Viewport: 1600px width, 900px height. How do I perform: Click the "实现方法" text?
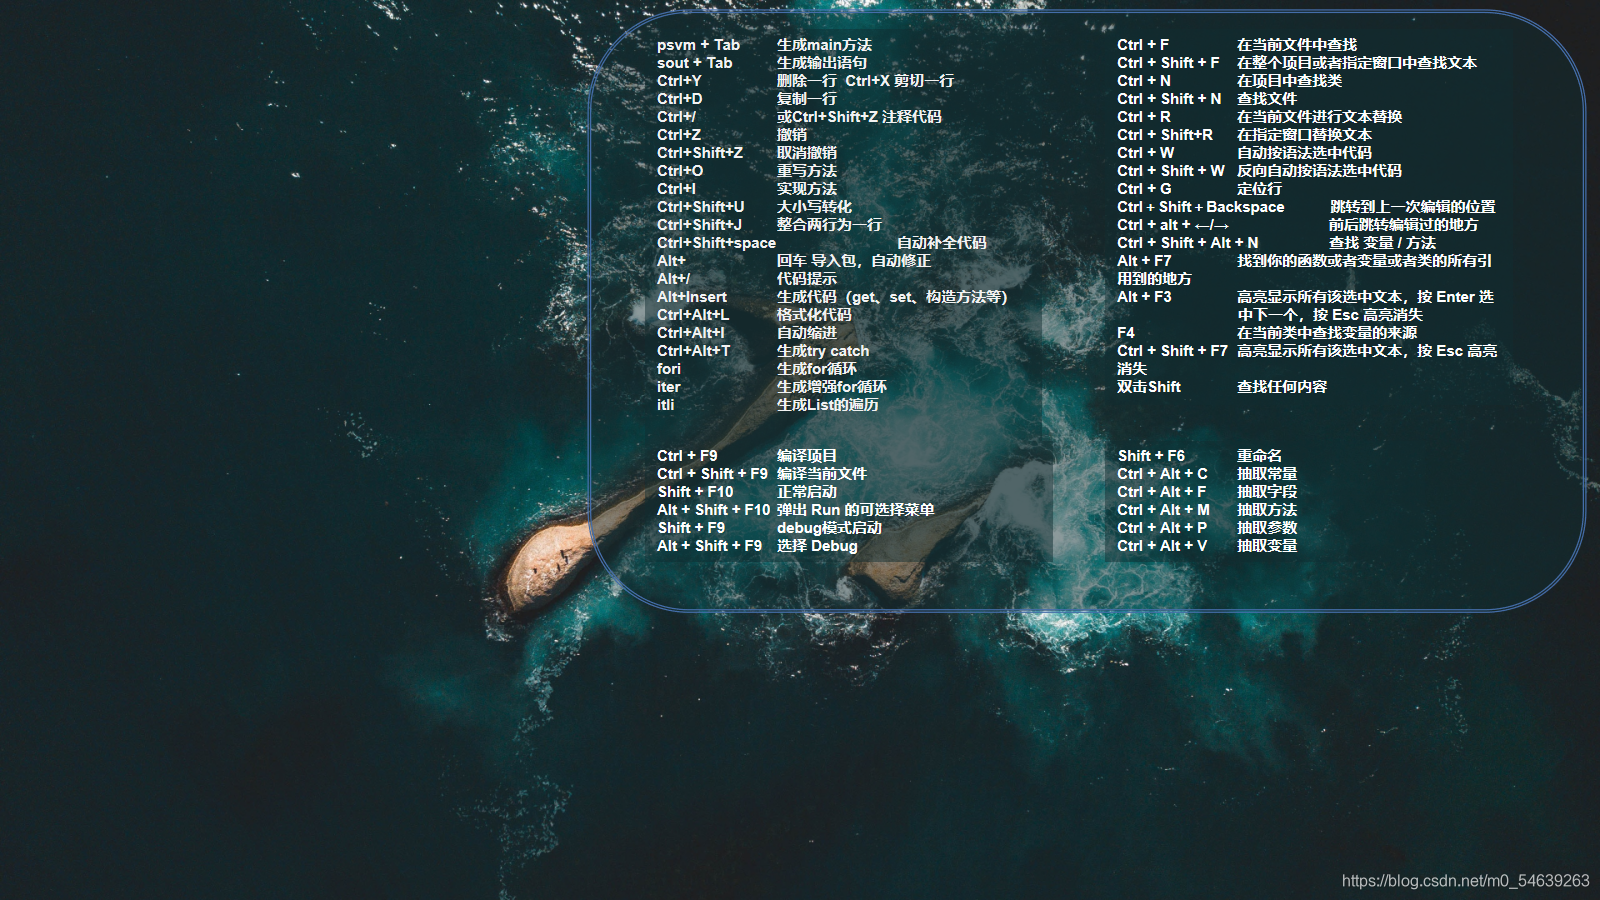807,189
